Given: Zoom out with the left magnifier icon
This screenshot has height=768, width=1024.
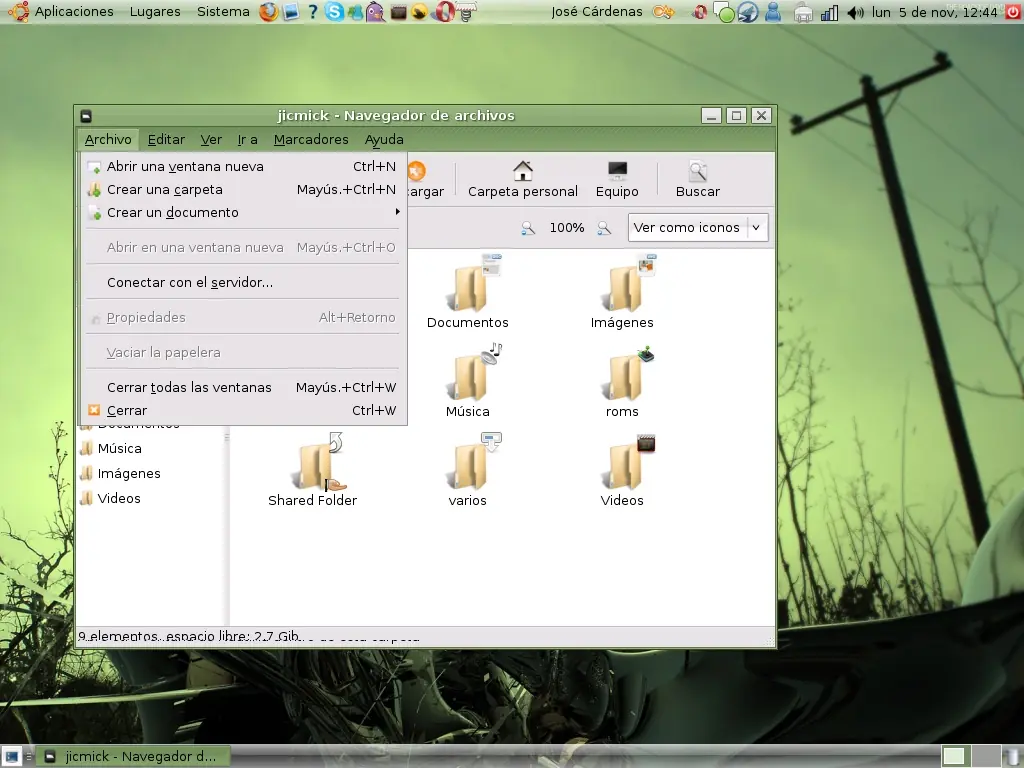Looking at the screenshot, I should [x=528, y=228].
